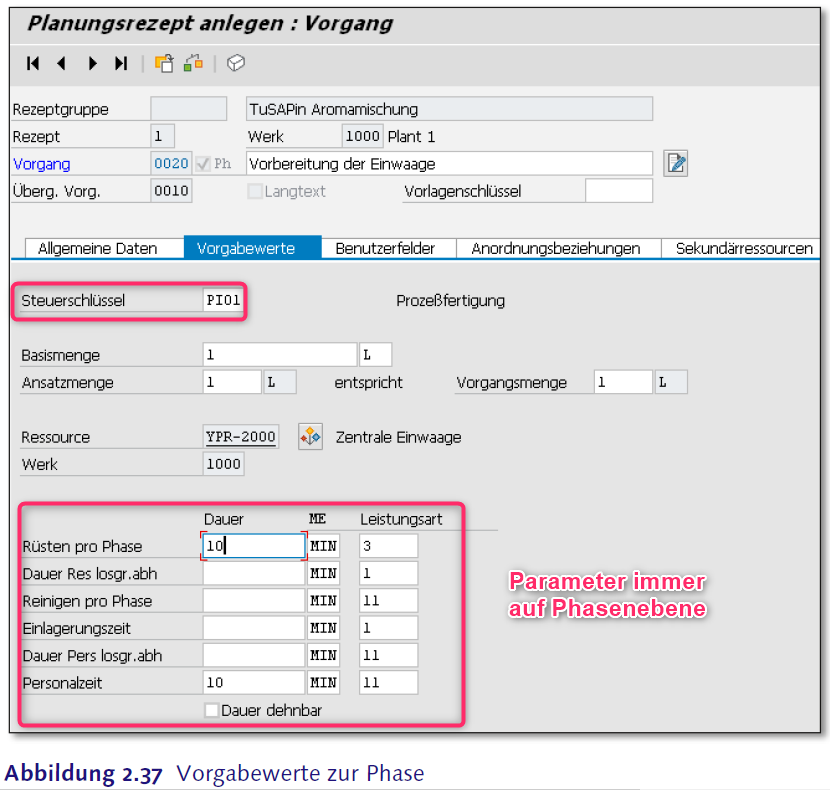Click the resource icon beside YPR-2000
This screenshot has height=790, width=830.
click(x=310, y=437)
